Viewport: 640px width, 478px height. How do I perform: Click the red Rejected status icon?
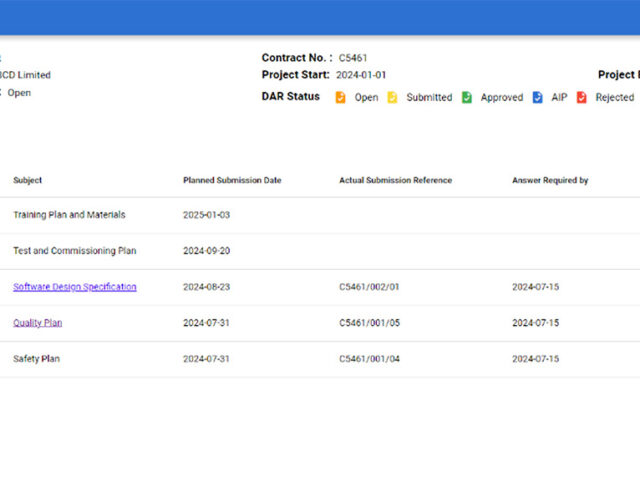(581, 97)
